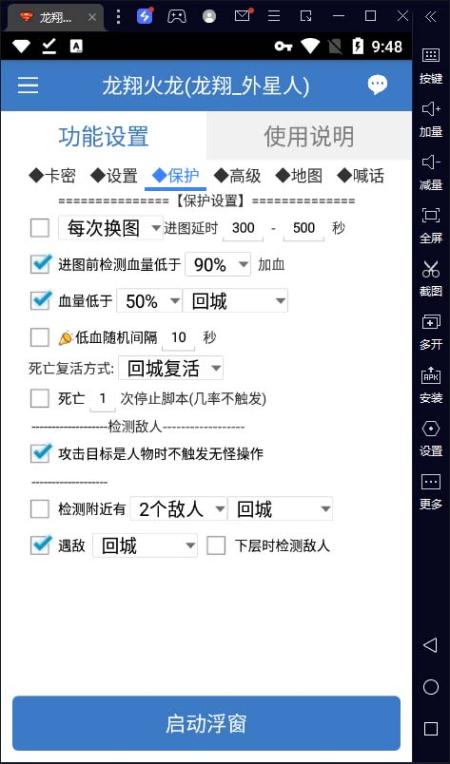Select the ◆高级 sub-tab
The height and width of the screenshot is (764, 450).
click(237, 176)
